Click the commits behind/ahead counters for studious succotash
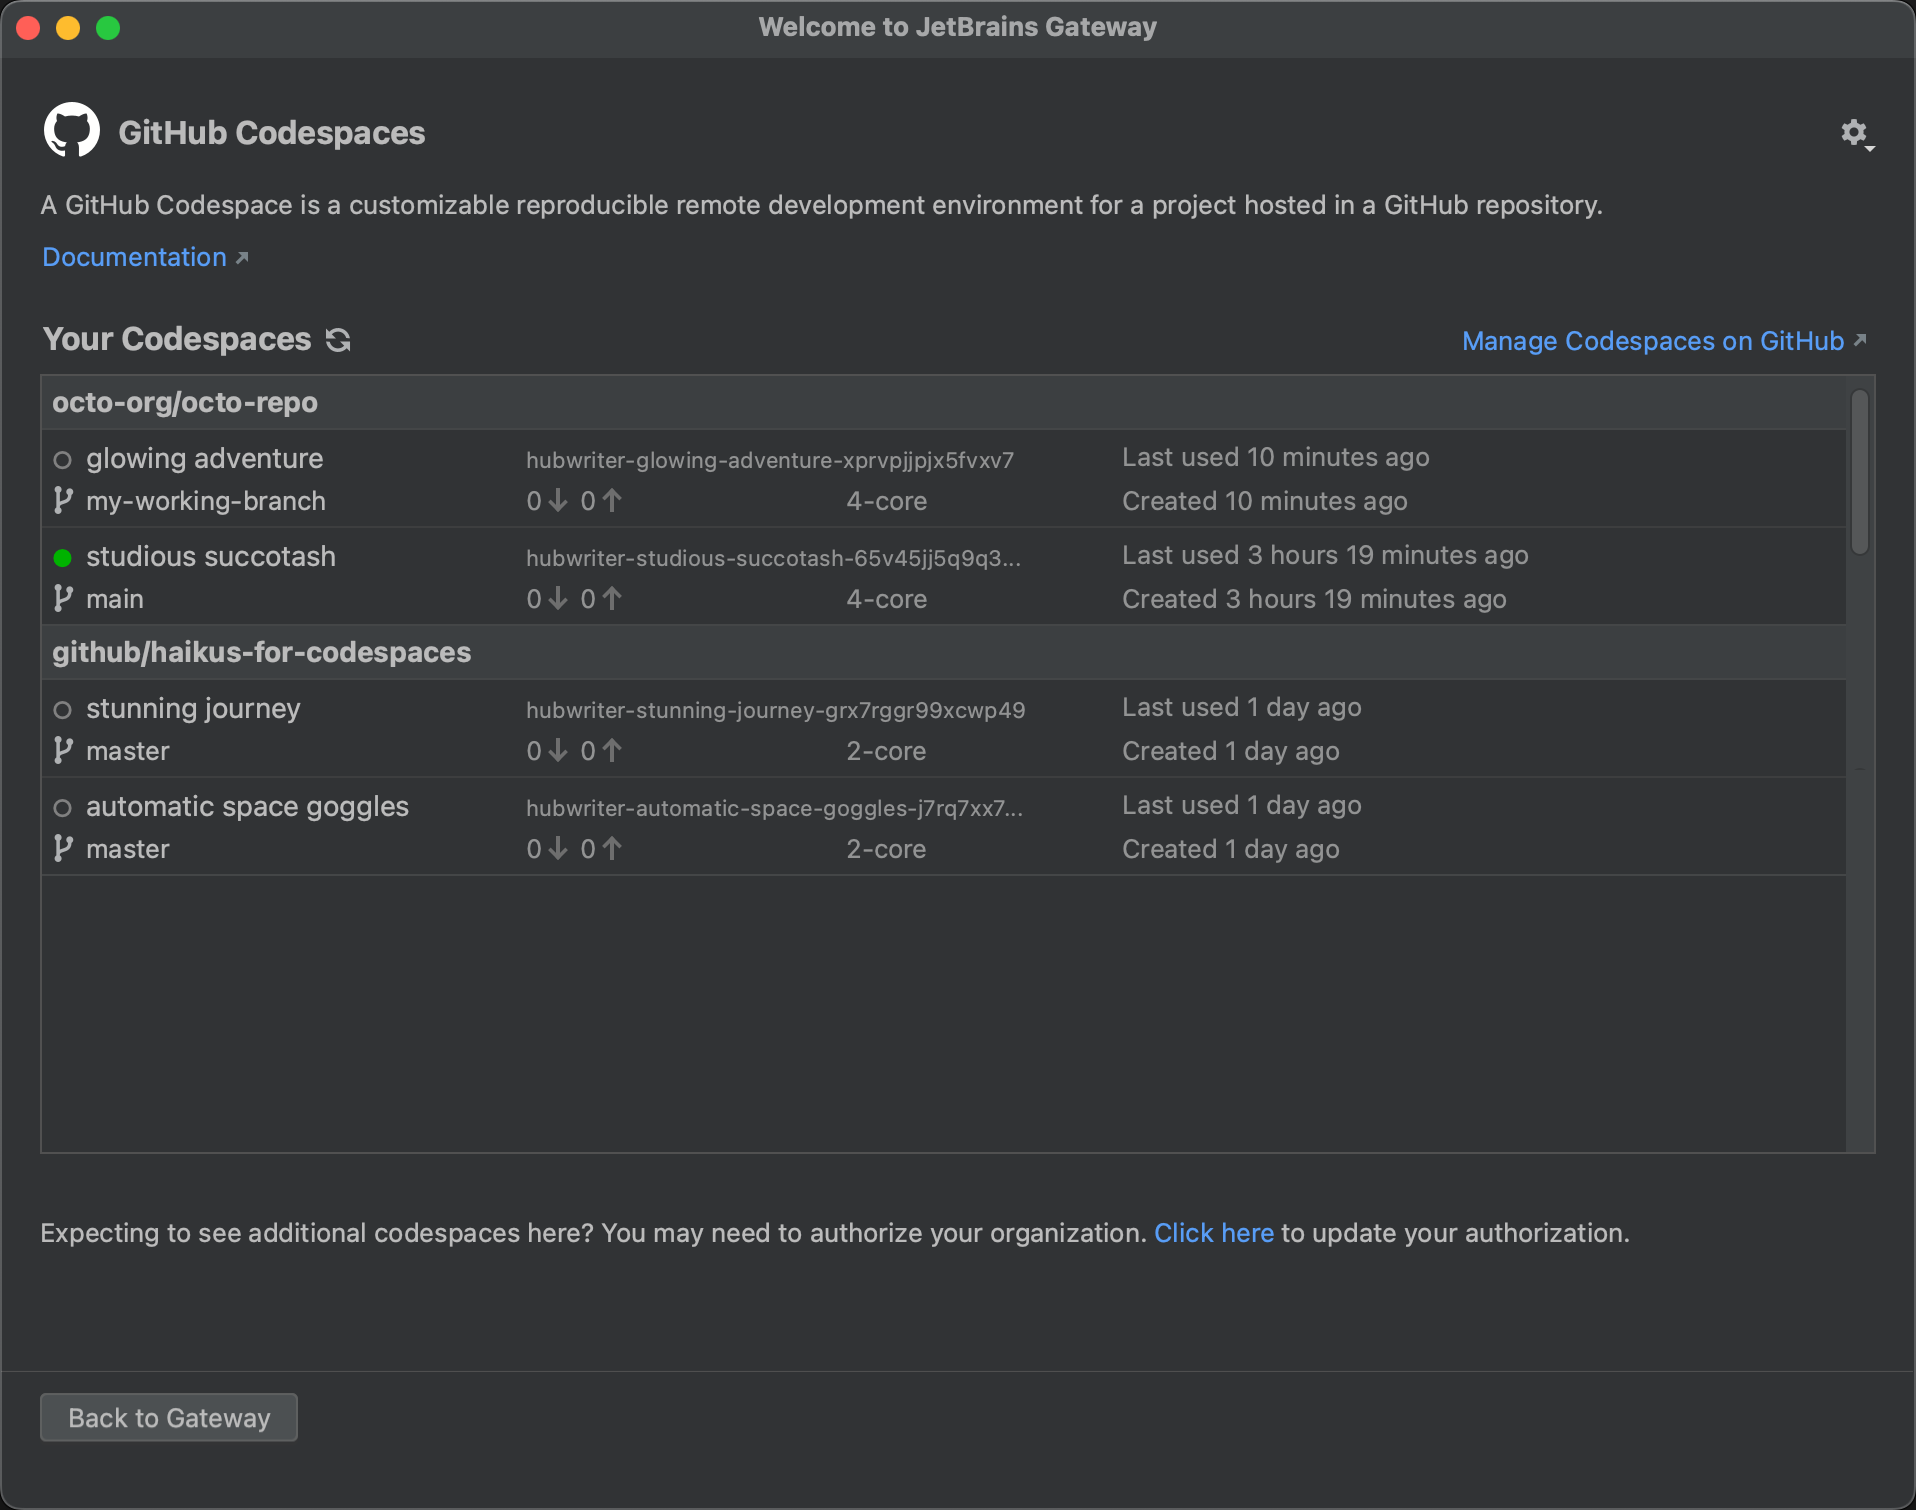1916x1510 pixels. tap(574, 599)
